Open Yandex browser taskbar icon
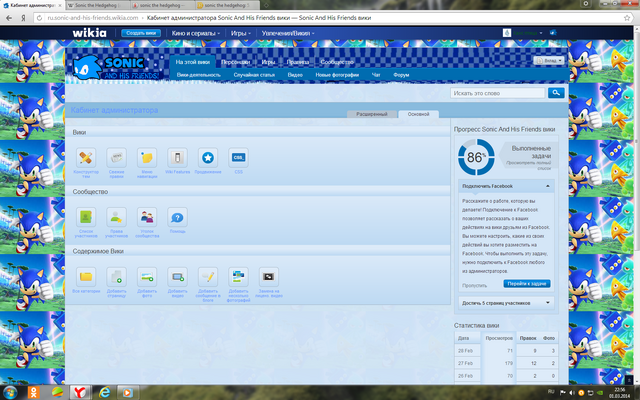 (x=80, y=393)
